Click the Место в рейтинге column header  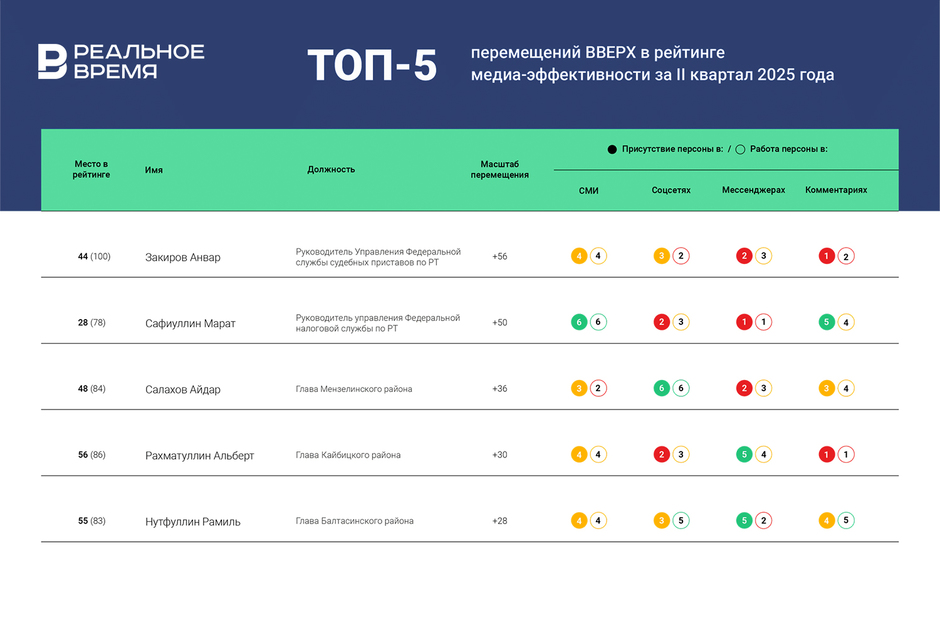click(91, 169)
